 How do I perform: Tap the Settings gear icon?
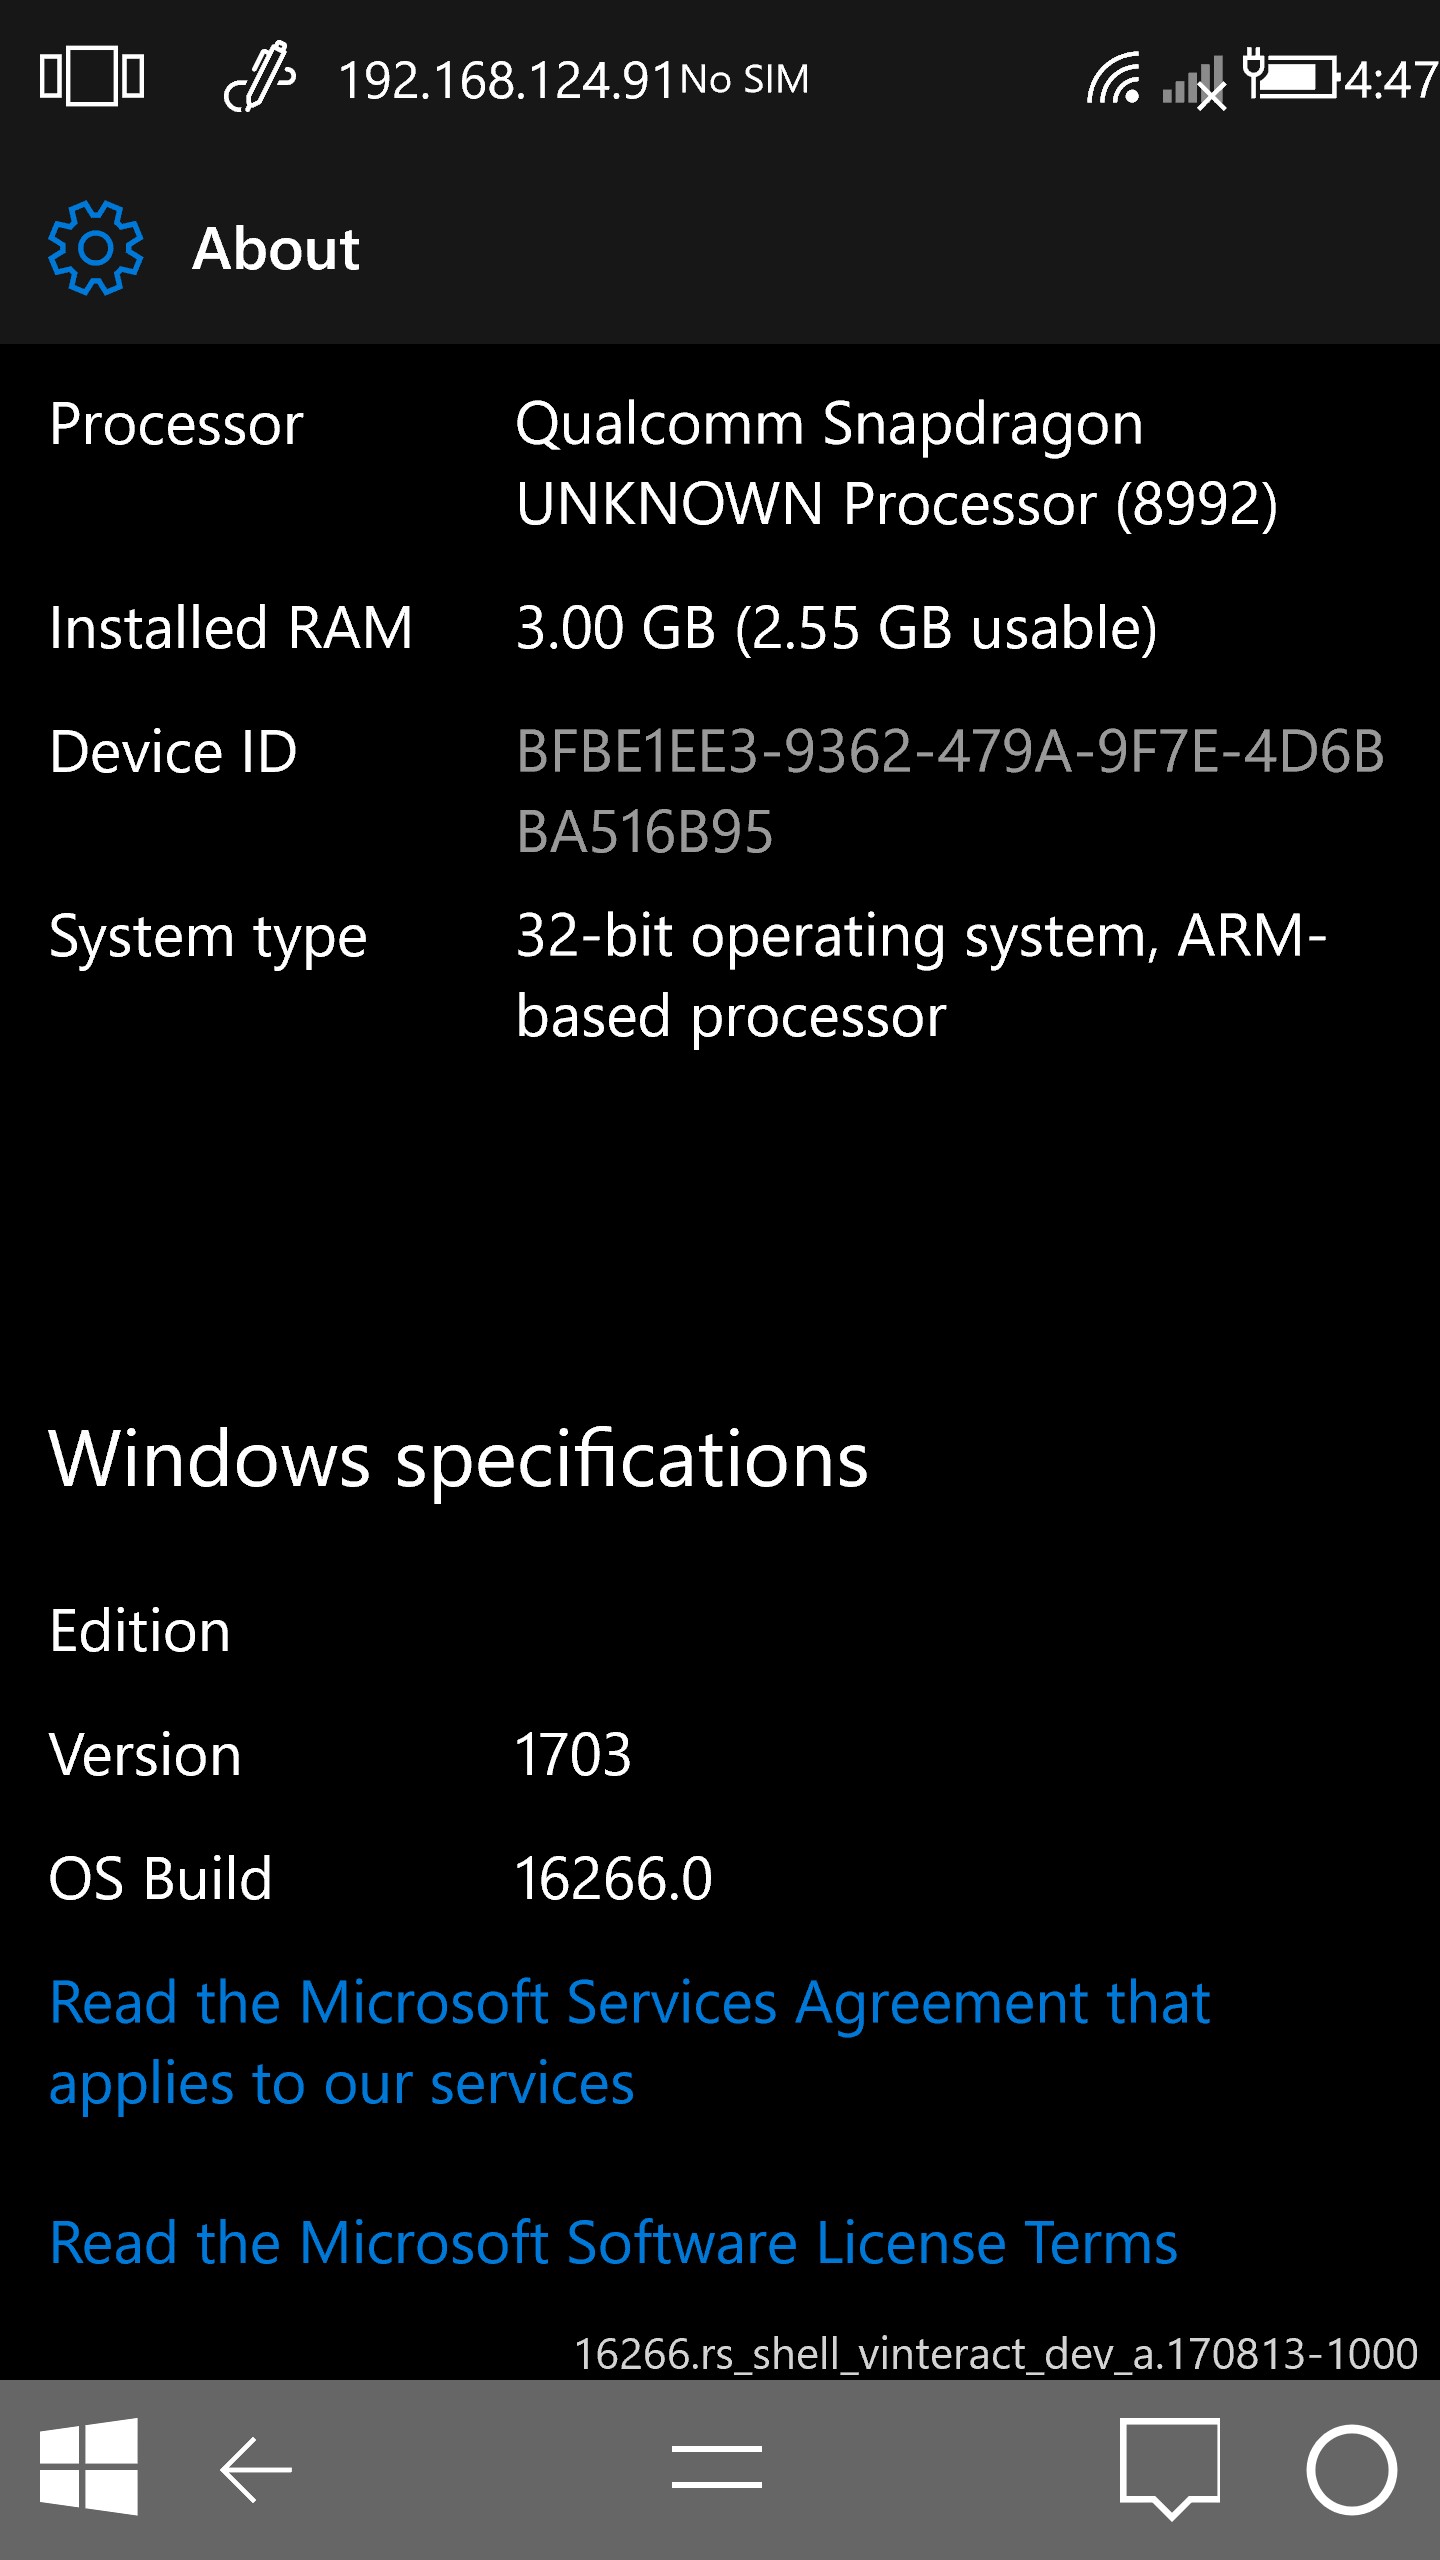95,248
